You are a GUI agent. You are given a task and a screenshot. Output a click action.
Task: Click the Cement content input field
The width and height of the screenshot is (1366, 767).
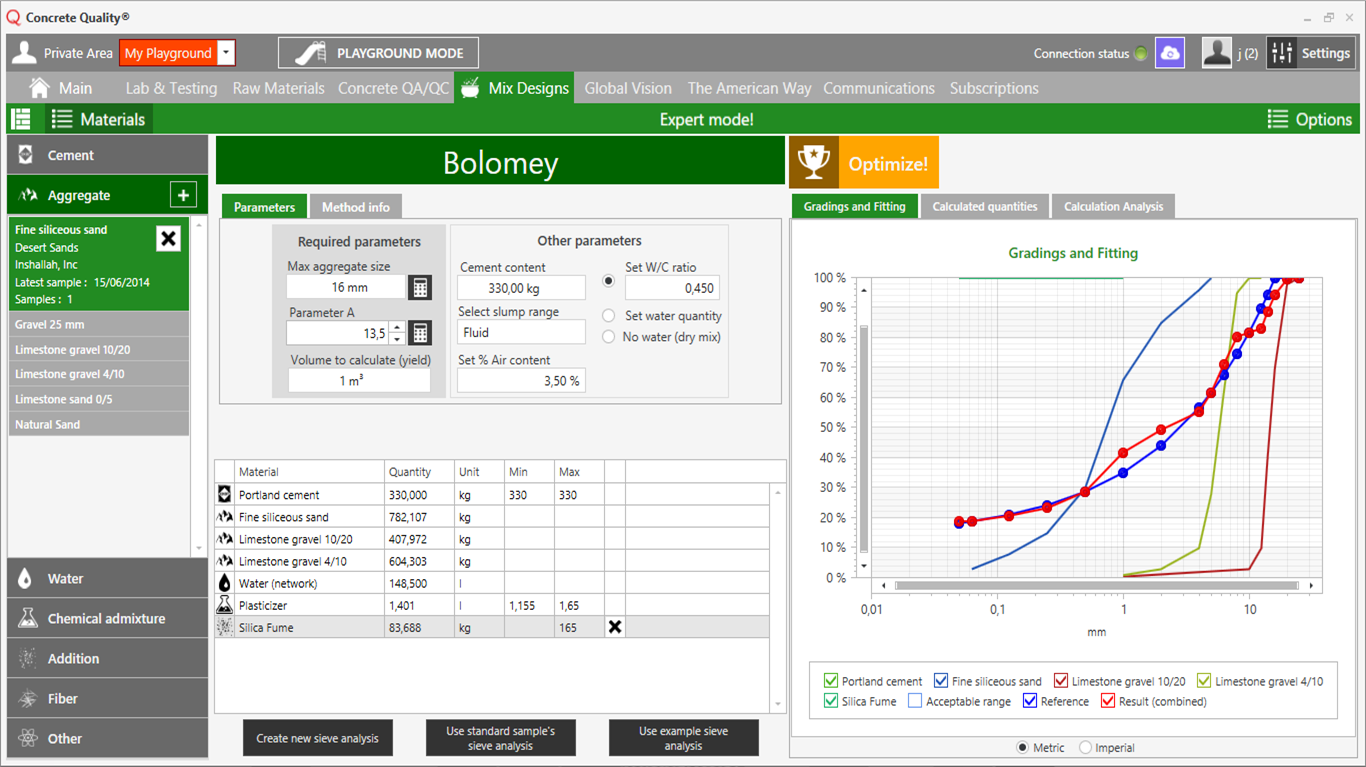(521, 288)
